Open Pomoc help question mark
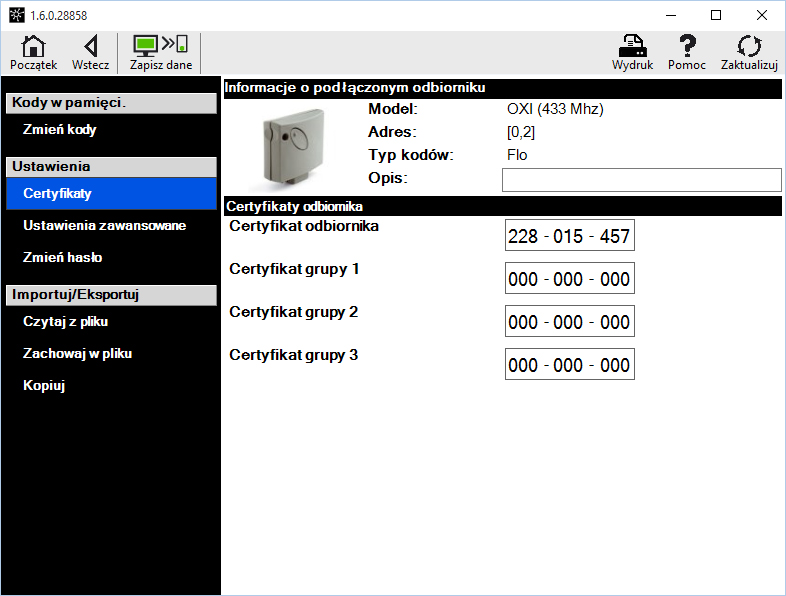The height and width of the screenshot is (596, 786). 686,52
